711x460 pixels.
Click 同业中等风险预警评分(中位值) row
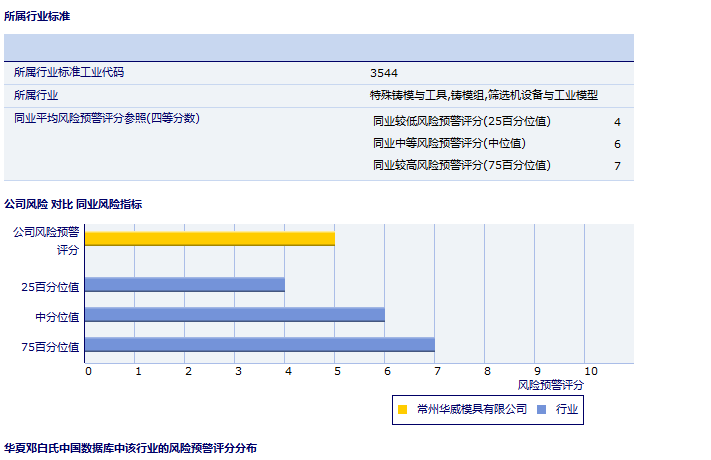point(448,143)
